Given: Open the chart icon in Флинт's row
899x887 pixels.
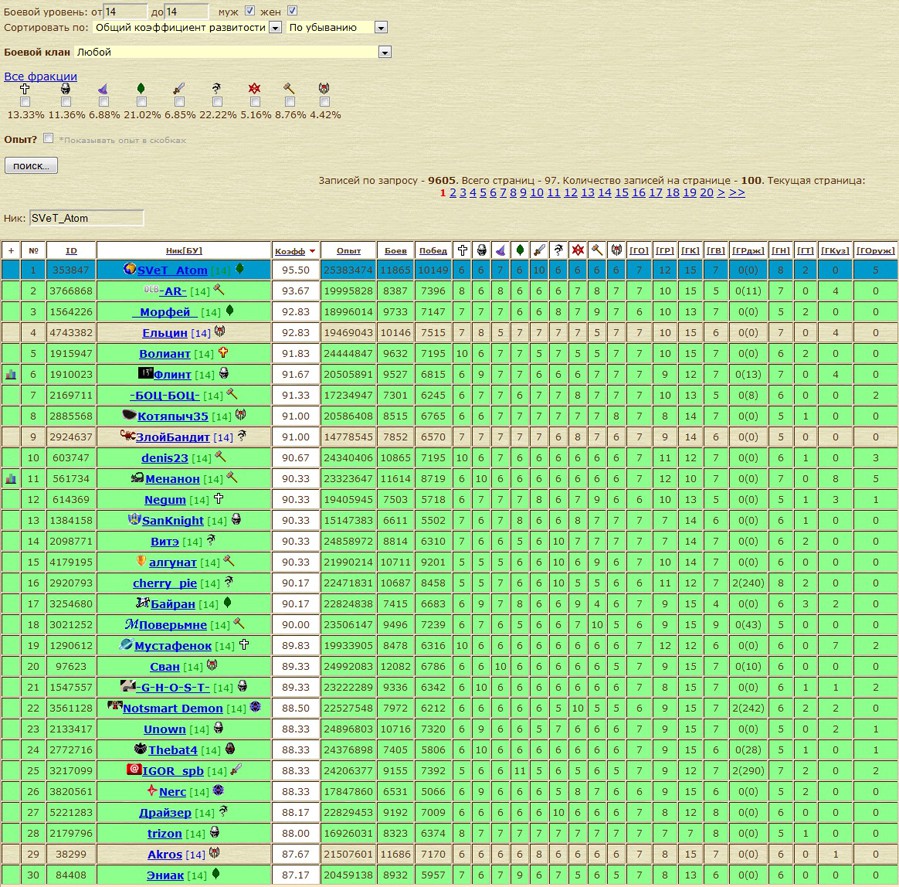Looking at the screenshot, I should tap(11, 375).
